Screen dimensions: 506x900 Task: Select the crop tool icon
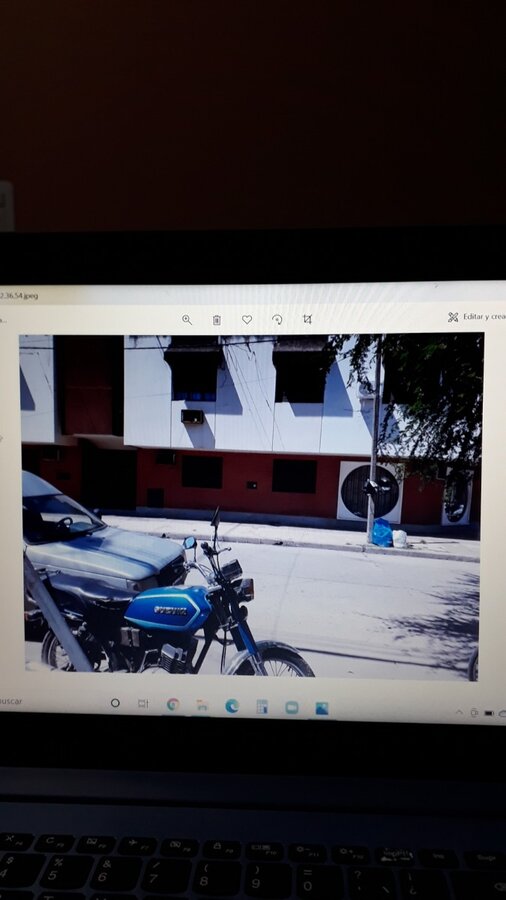coord(307,319)
